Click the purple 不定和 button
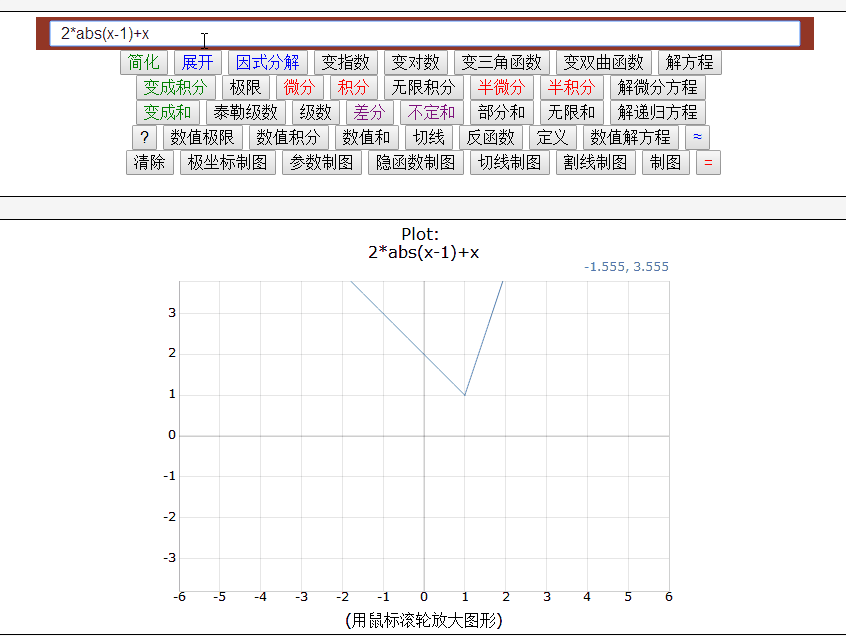846x636 pixels. tap(432, 113)
